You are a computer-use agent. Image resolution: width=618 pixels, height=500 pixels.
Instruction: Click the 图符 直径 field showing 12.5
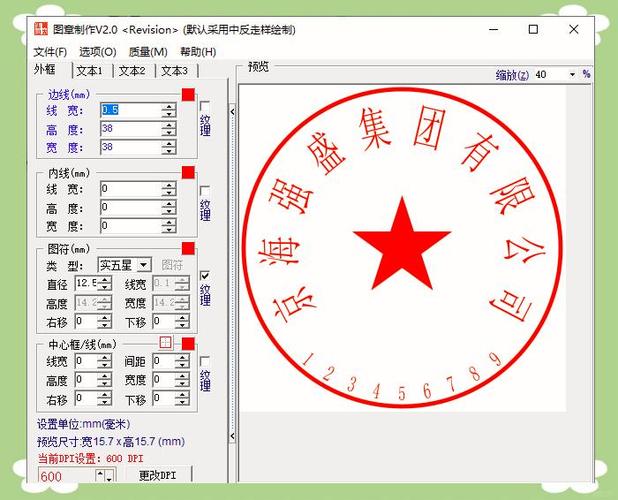point(86,283)
